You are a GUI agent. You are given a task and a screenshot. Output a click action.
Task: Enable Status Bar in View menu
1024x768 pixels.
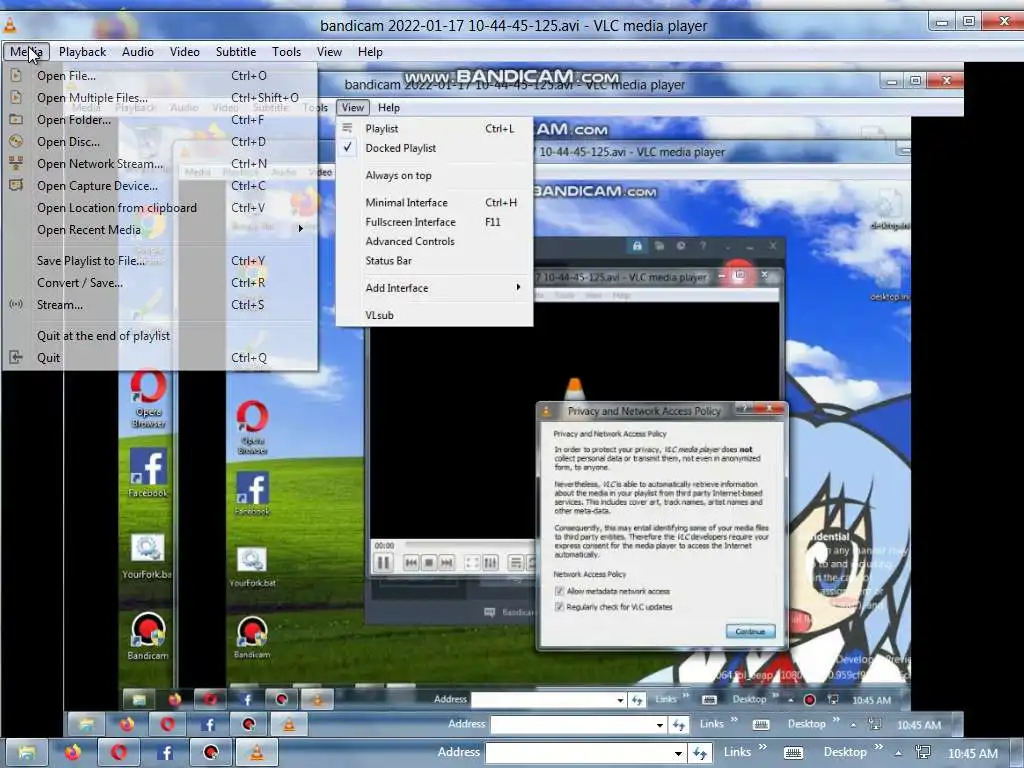[x=434, y=261]
